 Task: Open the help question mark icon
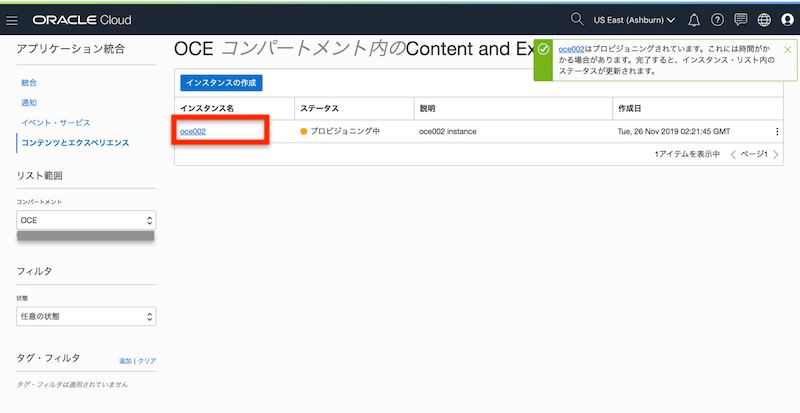pyautogui.click(x=717, y=20)
